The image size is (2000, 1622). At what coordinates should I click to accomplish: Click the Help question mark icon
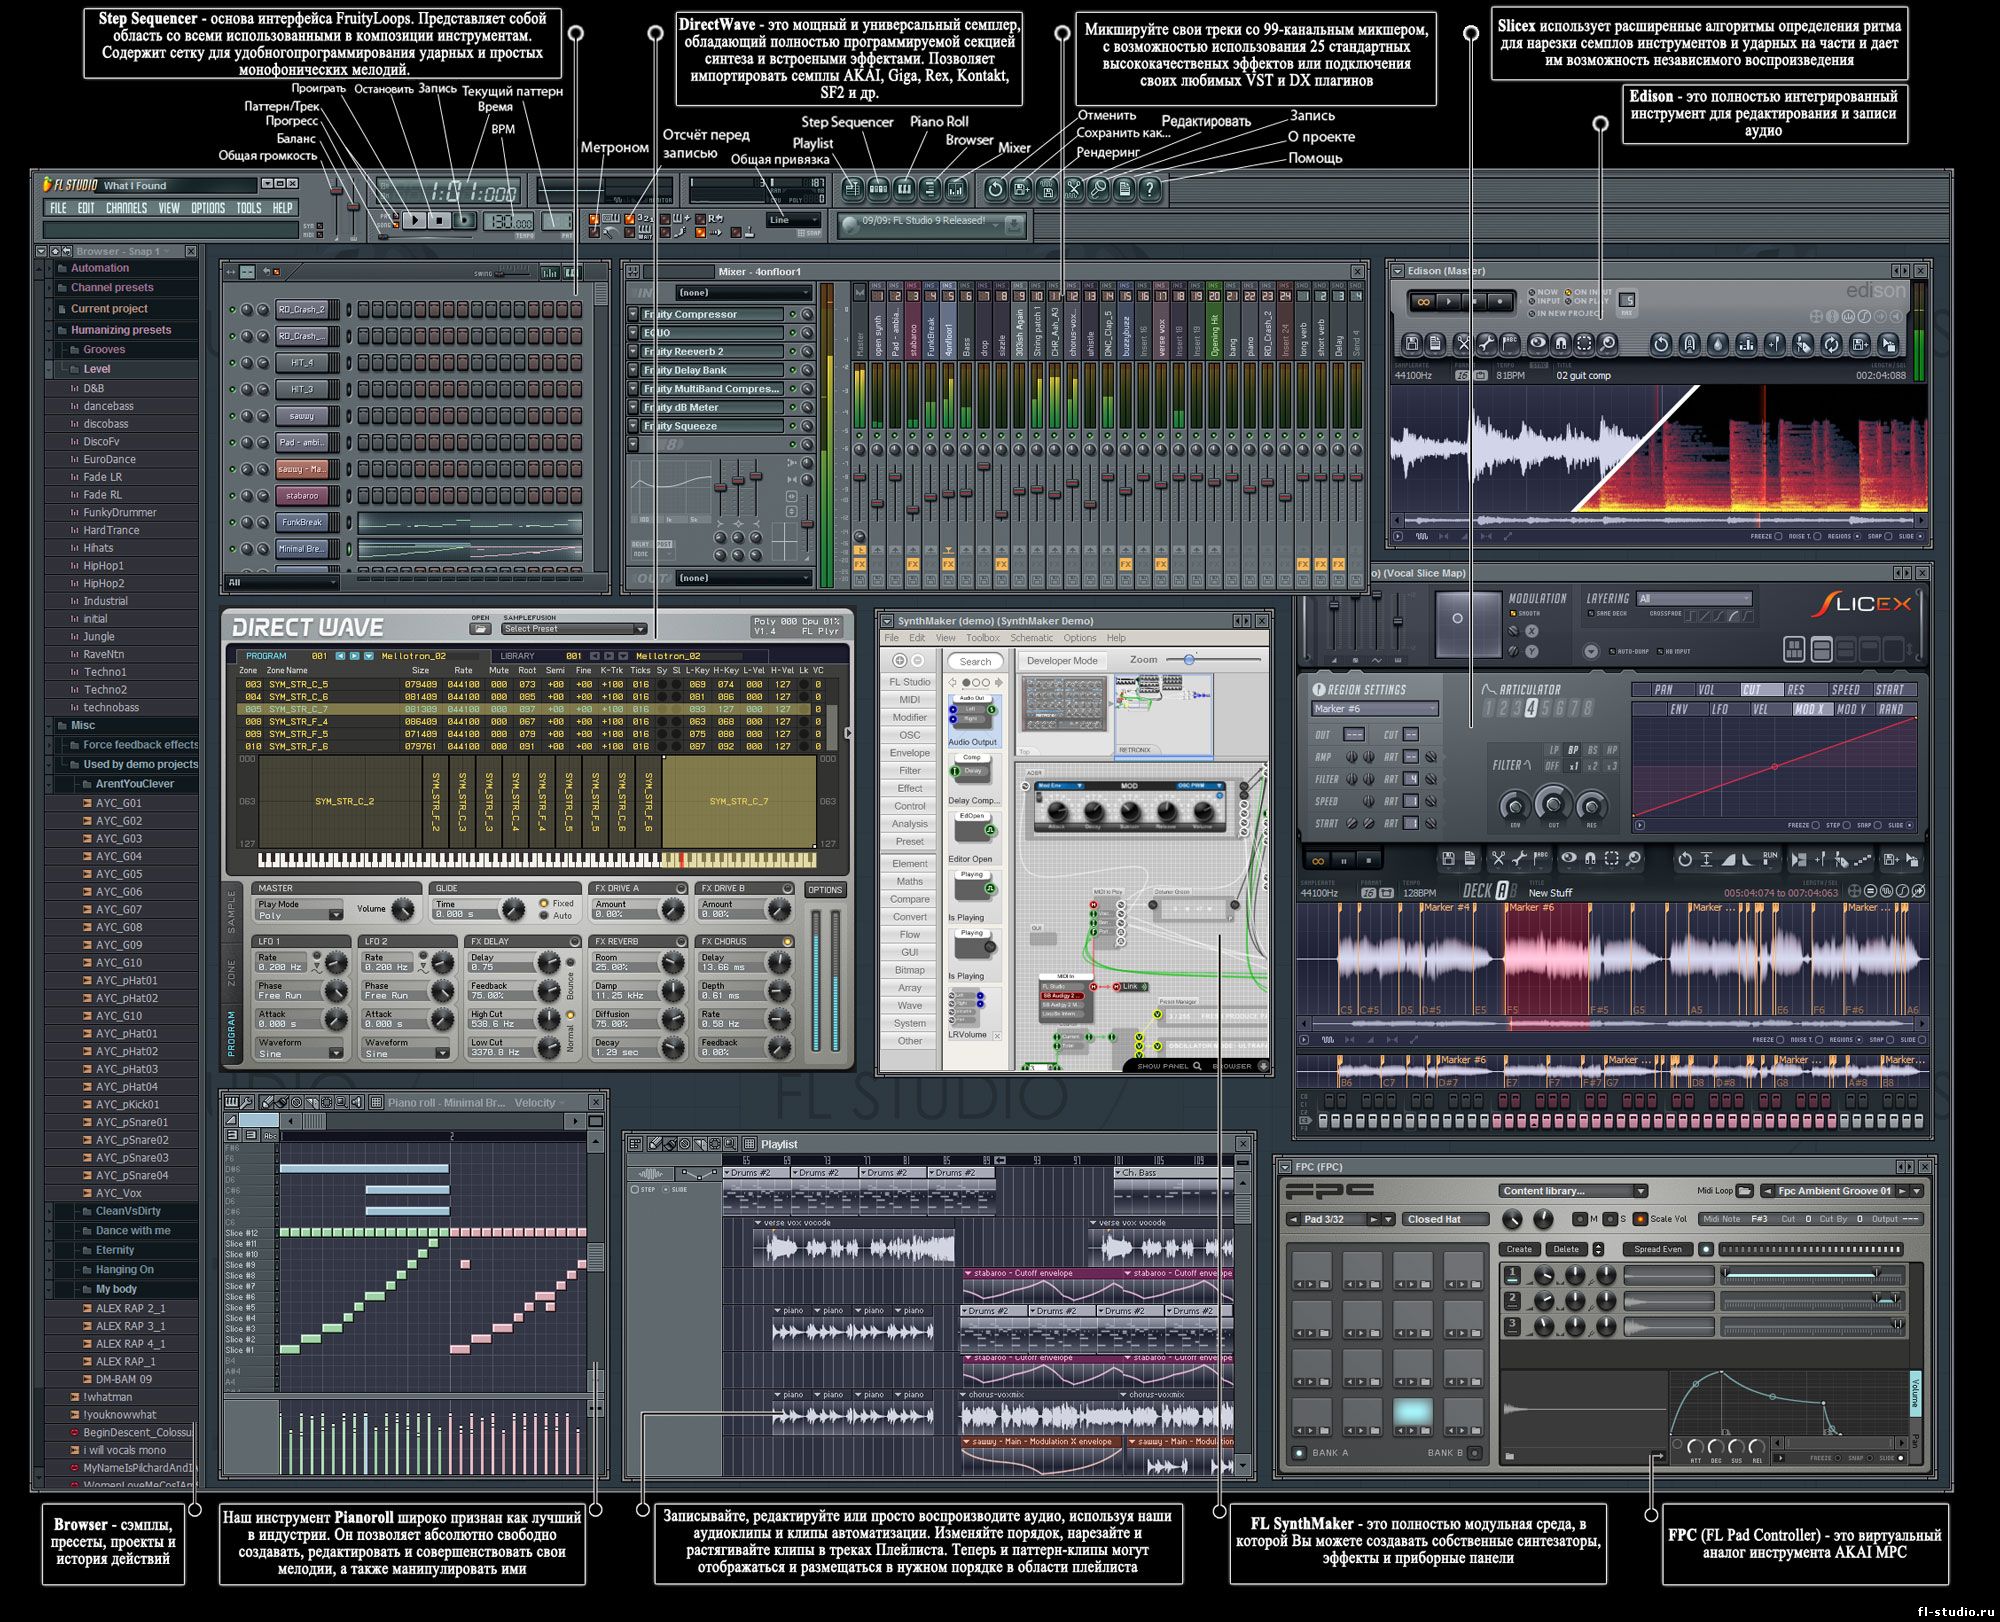tap(1150, 187)
